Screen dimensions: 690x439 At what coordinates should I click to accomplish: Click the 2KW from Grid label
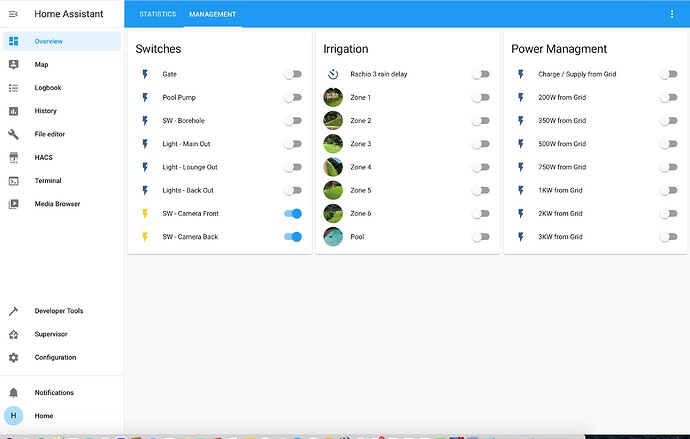point(560,214)
